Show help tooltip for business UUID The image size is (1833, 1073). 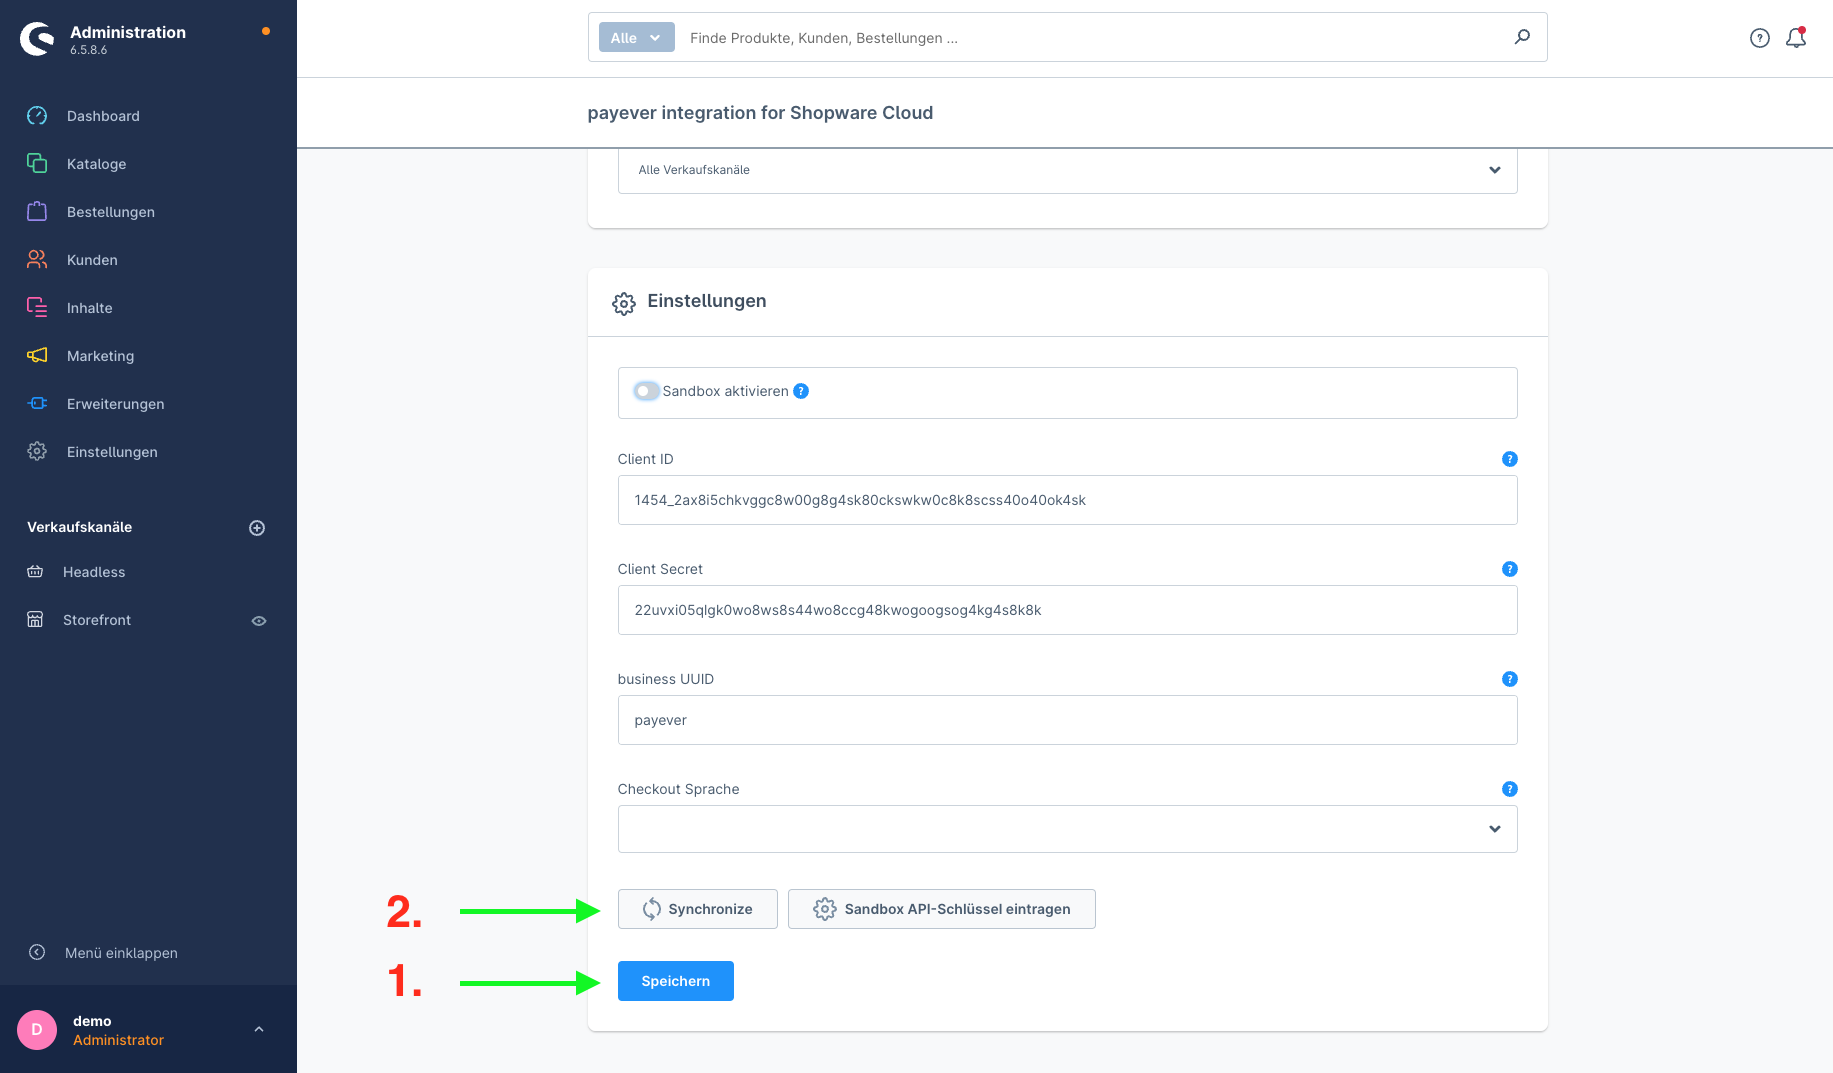1510,679
